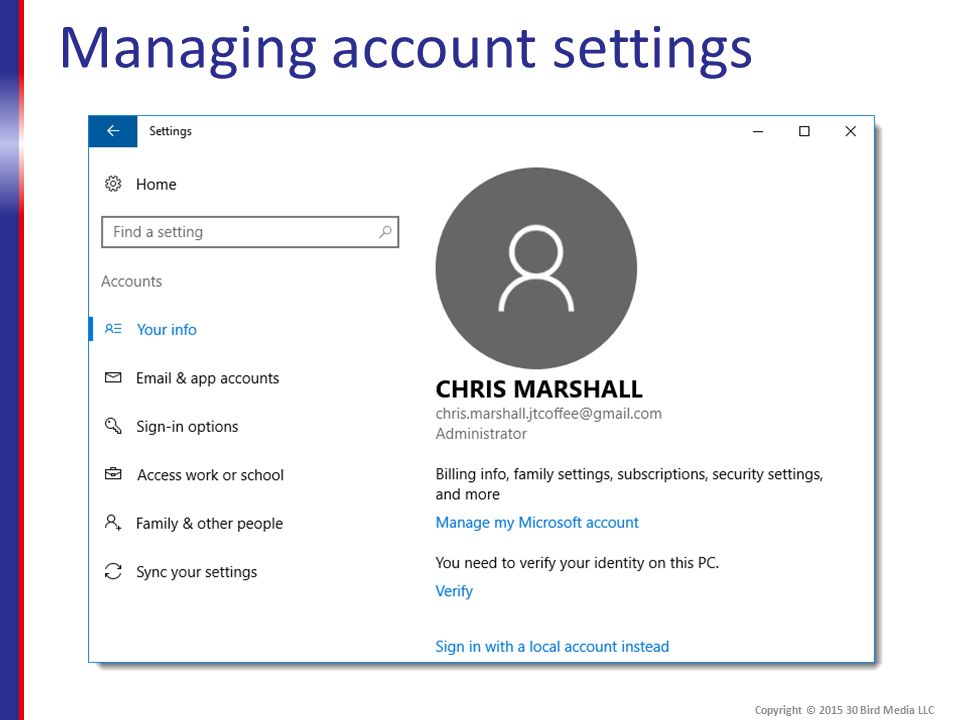This screenshot has height=720, width=960.
Task: Select Your info in Accounts sidebar
Action: coord(167,329)
